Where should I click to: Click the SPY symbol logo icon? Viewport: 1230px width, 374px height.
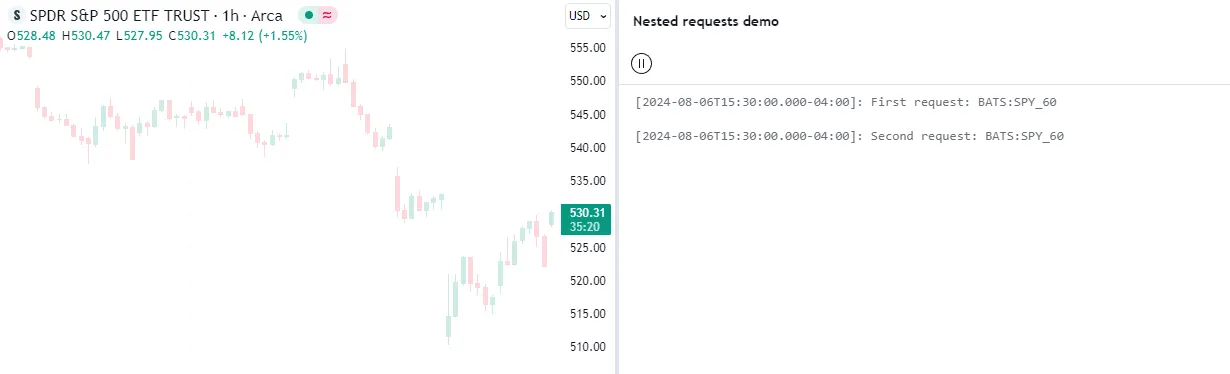[14, 16]
